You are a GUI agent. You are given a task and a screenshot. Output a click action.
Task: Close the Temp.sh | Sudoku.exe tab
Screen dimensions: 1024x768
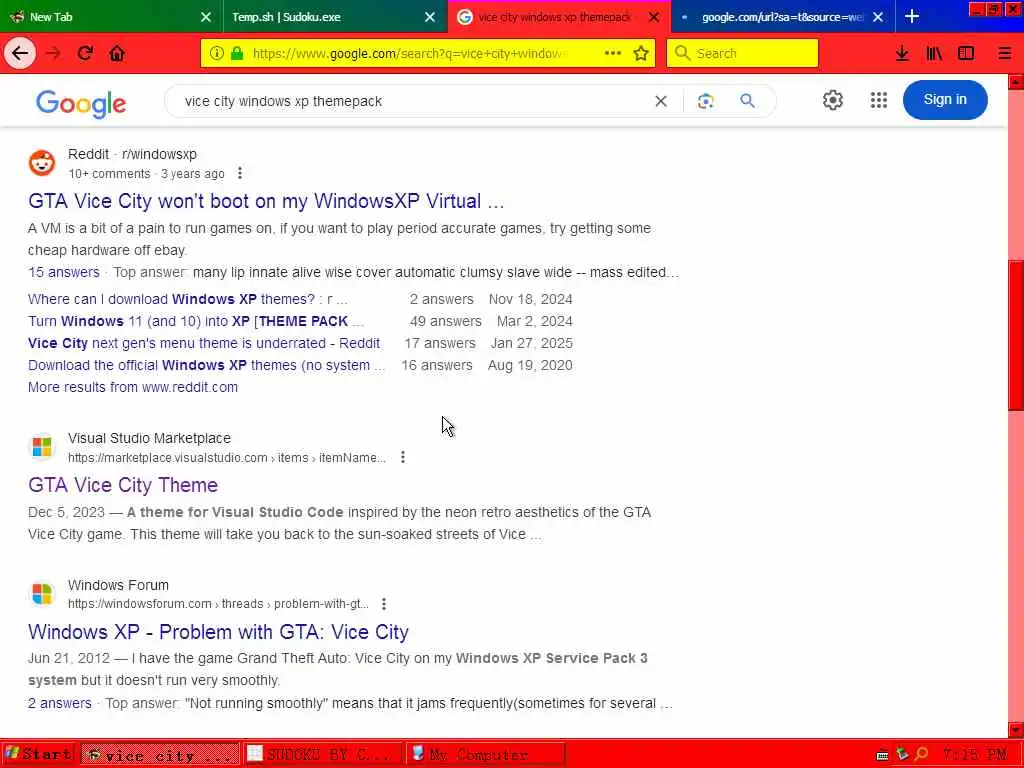tap(430, 17)
